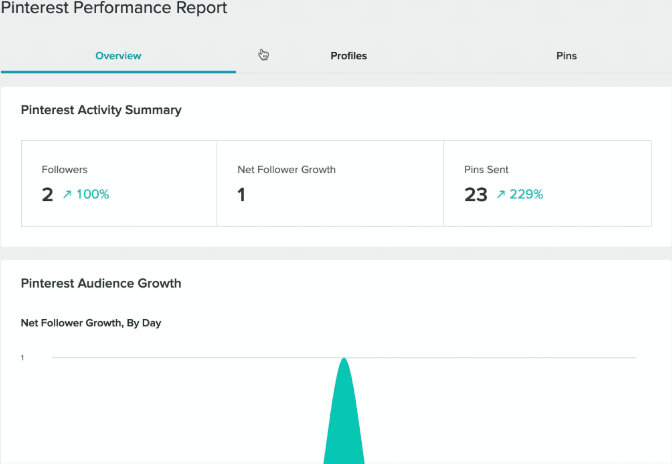This screenshot has height=464, width=672.
Task: Select the 100% Followers change value
Action: tap(93, 195)
